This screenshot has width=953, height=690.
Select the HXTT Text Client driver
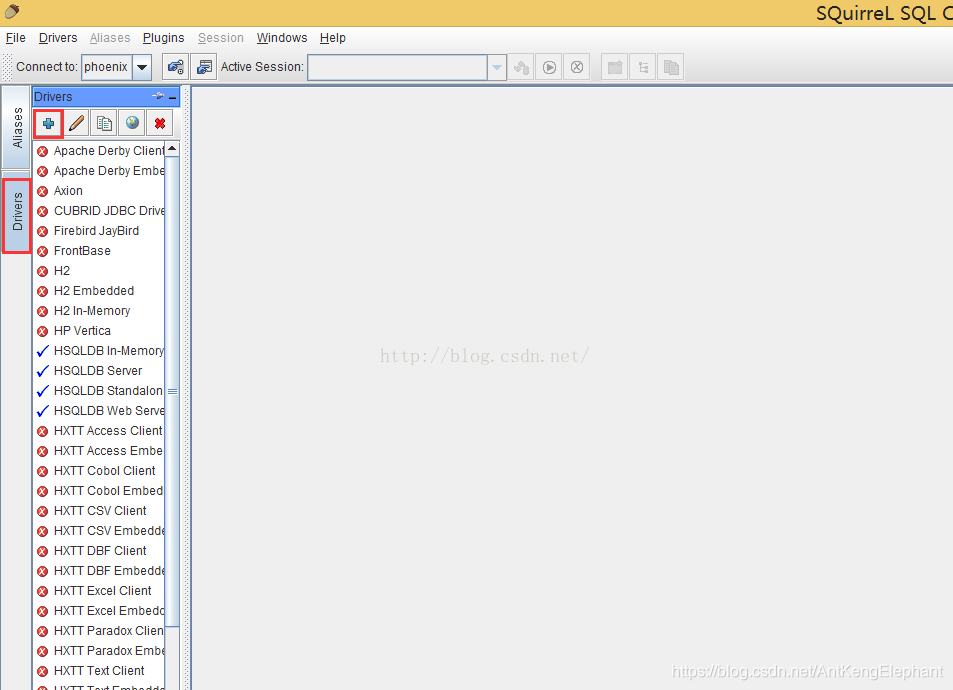(x=98, y=671)
